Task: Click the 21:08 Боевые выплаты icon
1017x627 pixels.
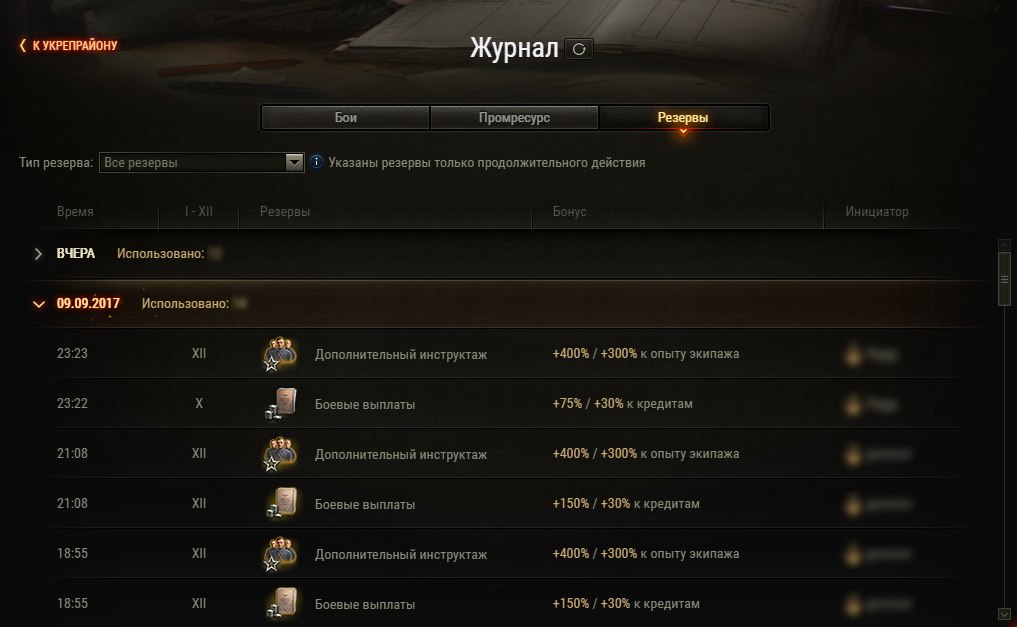Action: pyautogui.click(x=281, y=504)
